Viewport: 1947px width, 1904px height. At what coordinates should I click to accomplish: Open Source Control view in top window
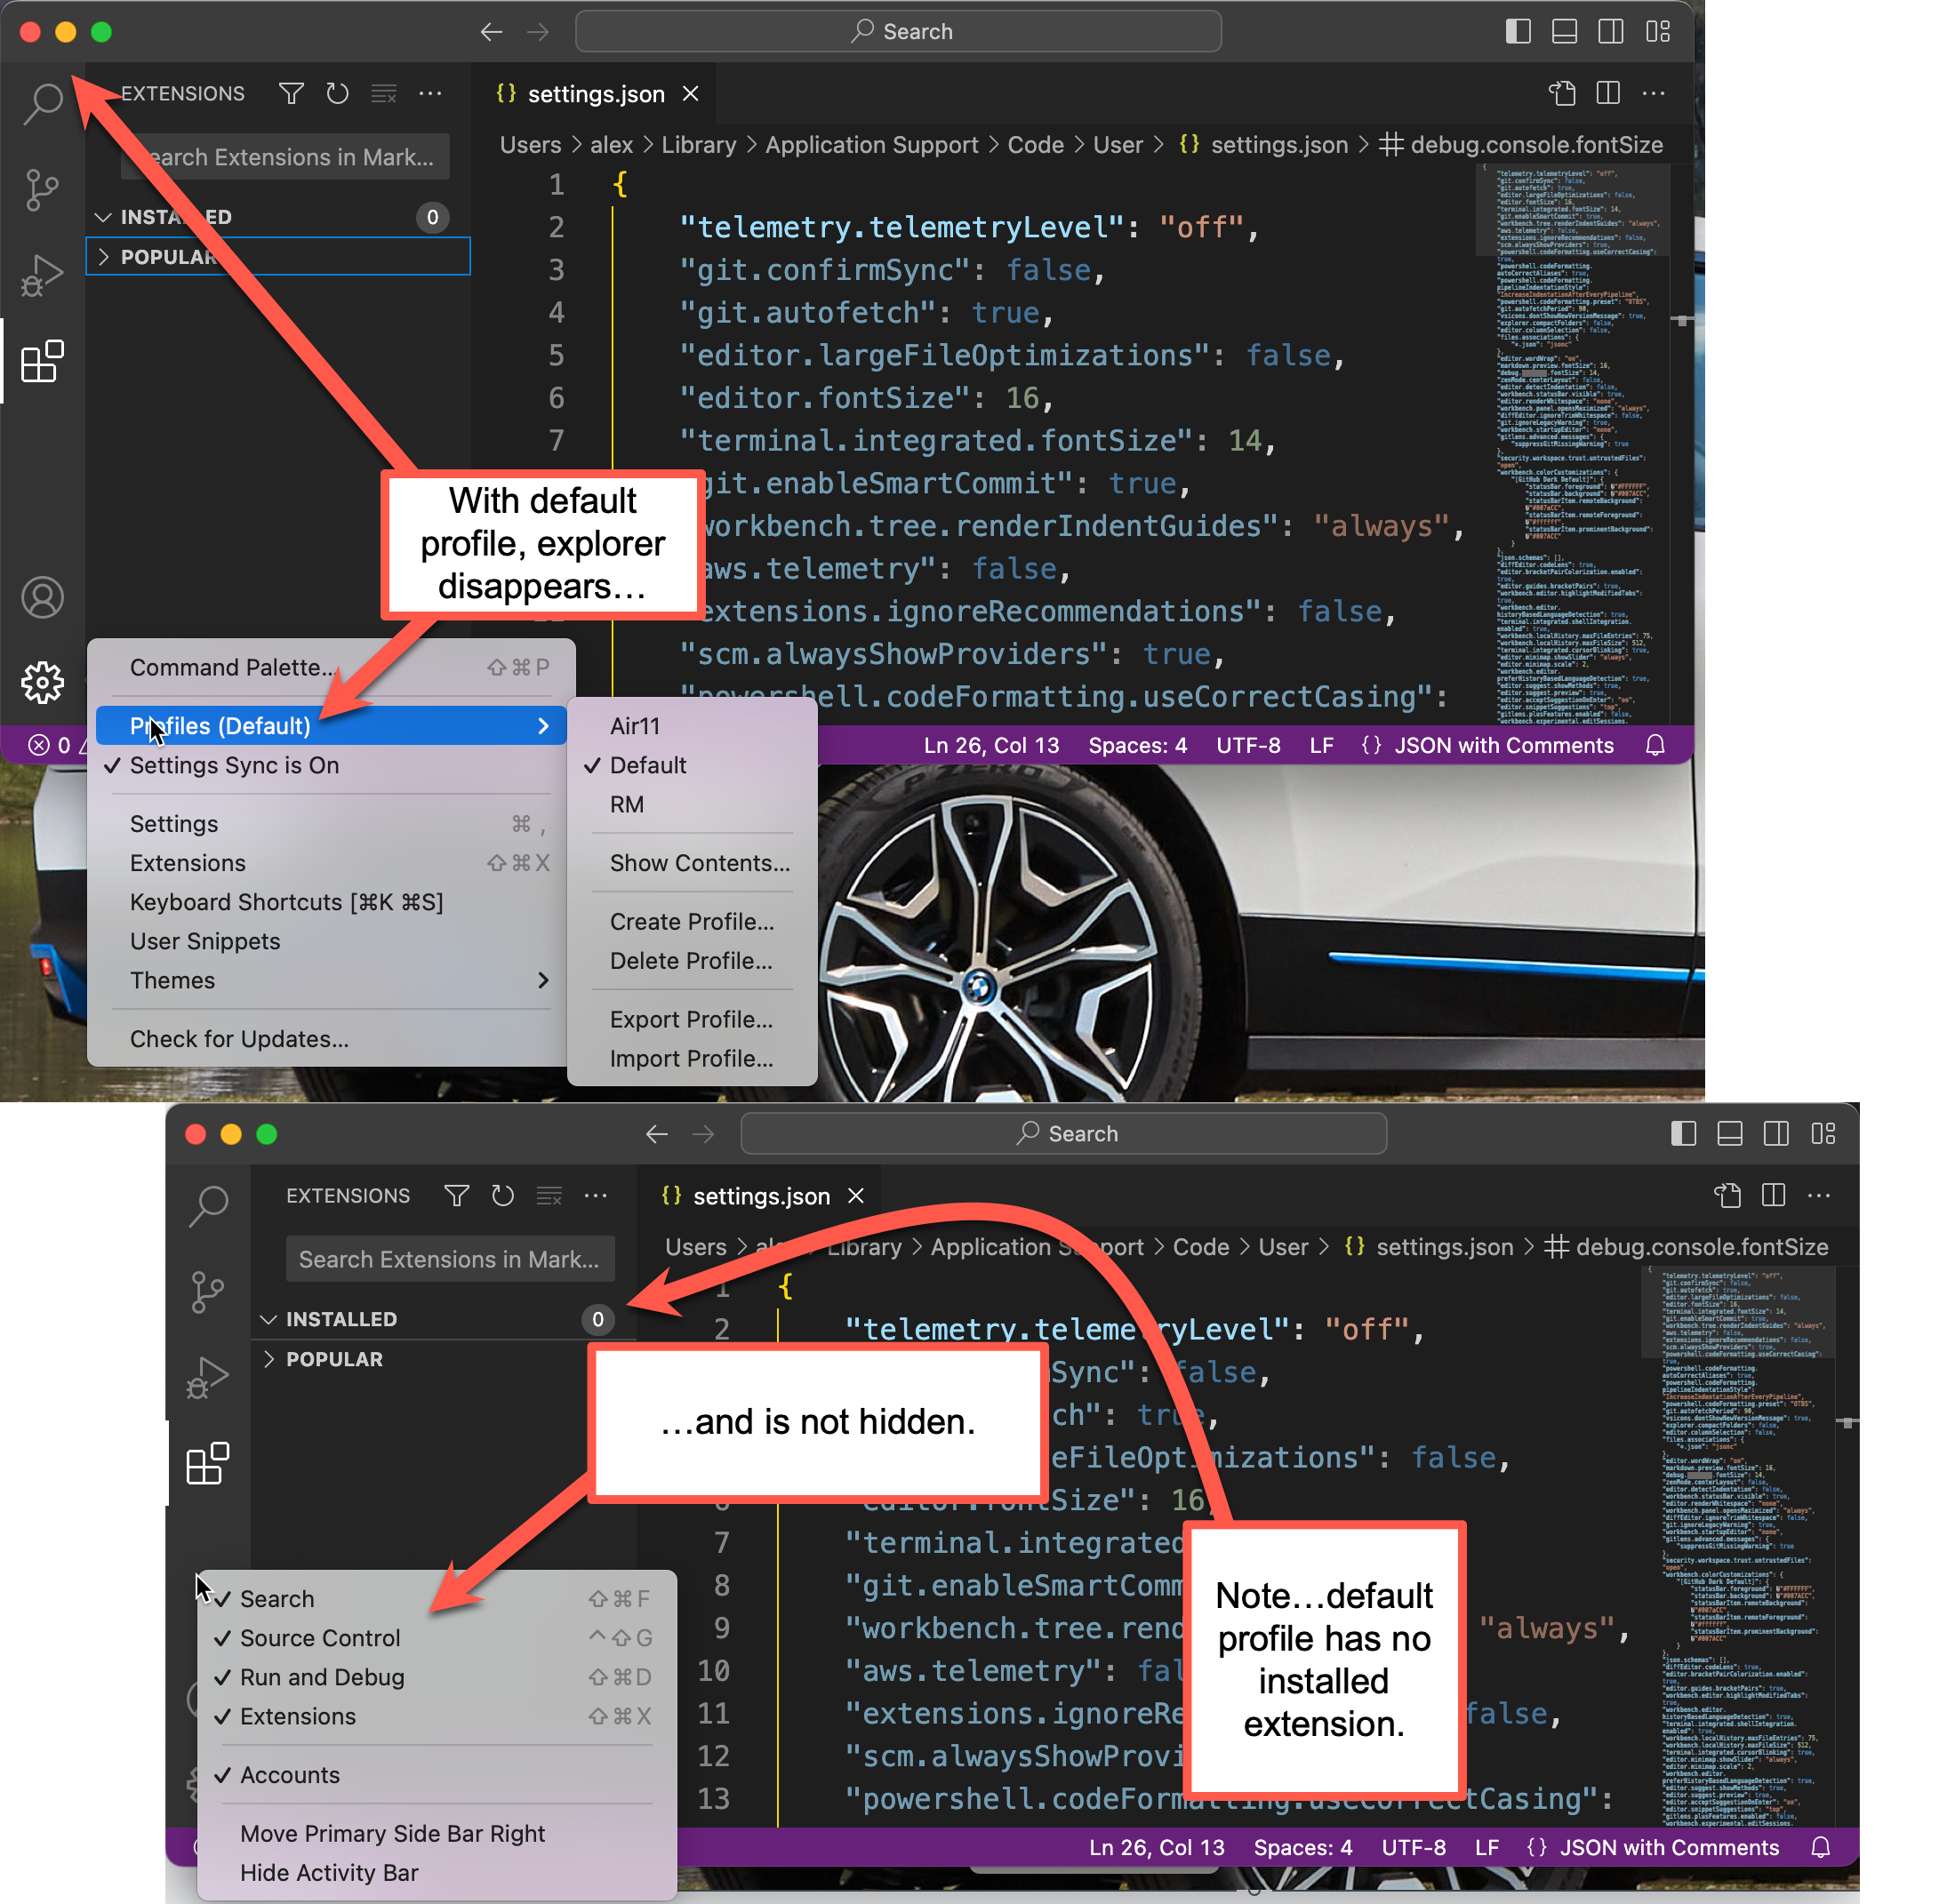pyautogui.click(x=42, y=189)
